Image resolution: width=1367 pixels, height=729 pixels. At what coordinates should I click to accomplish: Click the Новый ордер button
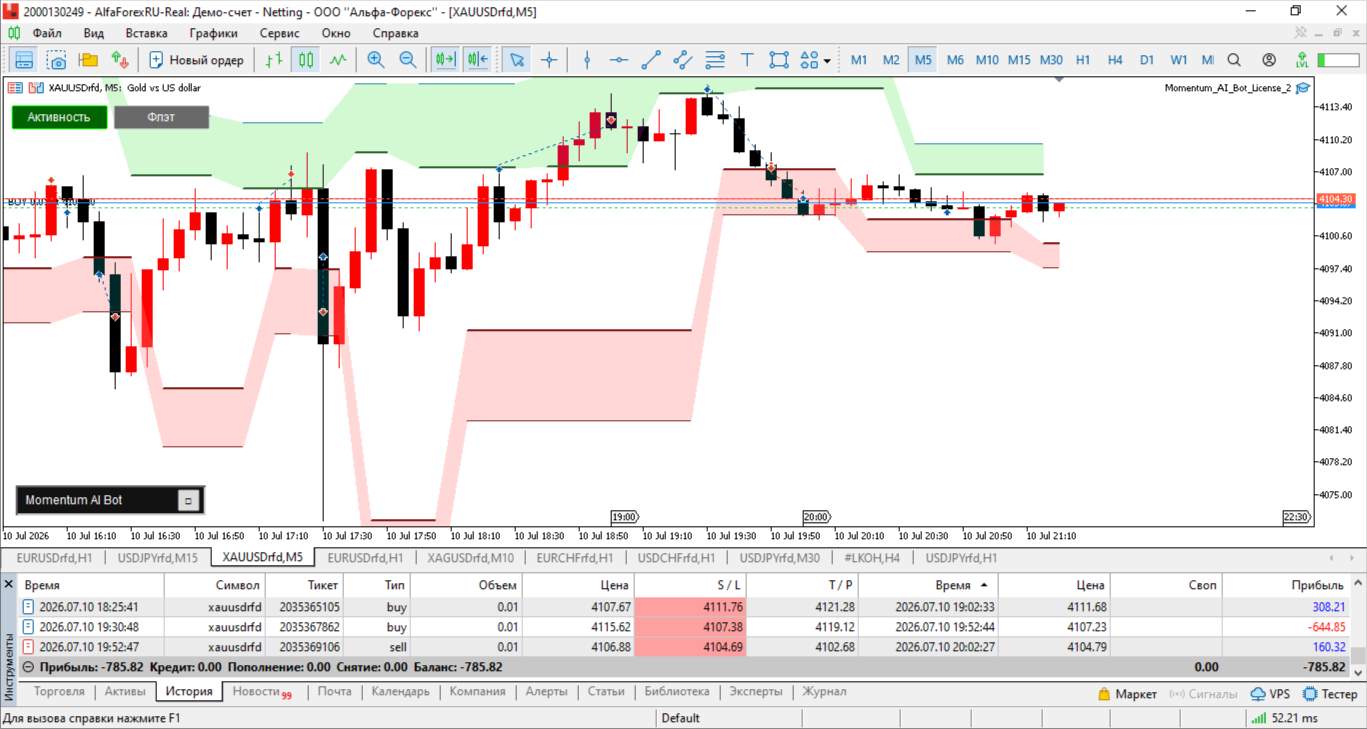[196, 60]
